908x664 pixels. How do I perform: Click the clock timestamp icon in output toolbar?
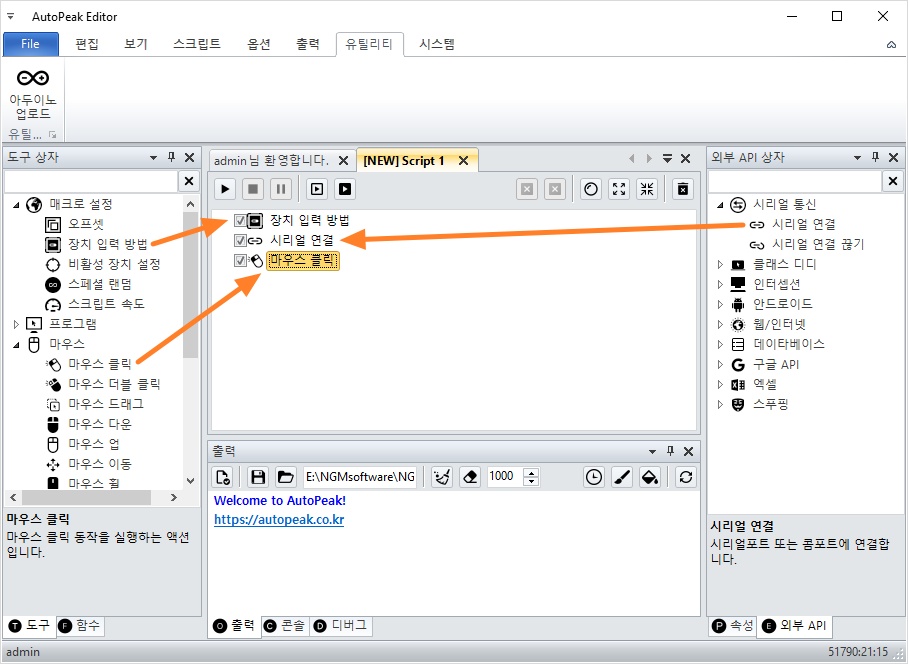coord(594,477)
